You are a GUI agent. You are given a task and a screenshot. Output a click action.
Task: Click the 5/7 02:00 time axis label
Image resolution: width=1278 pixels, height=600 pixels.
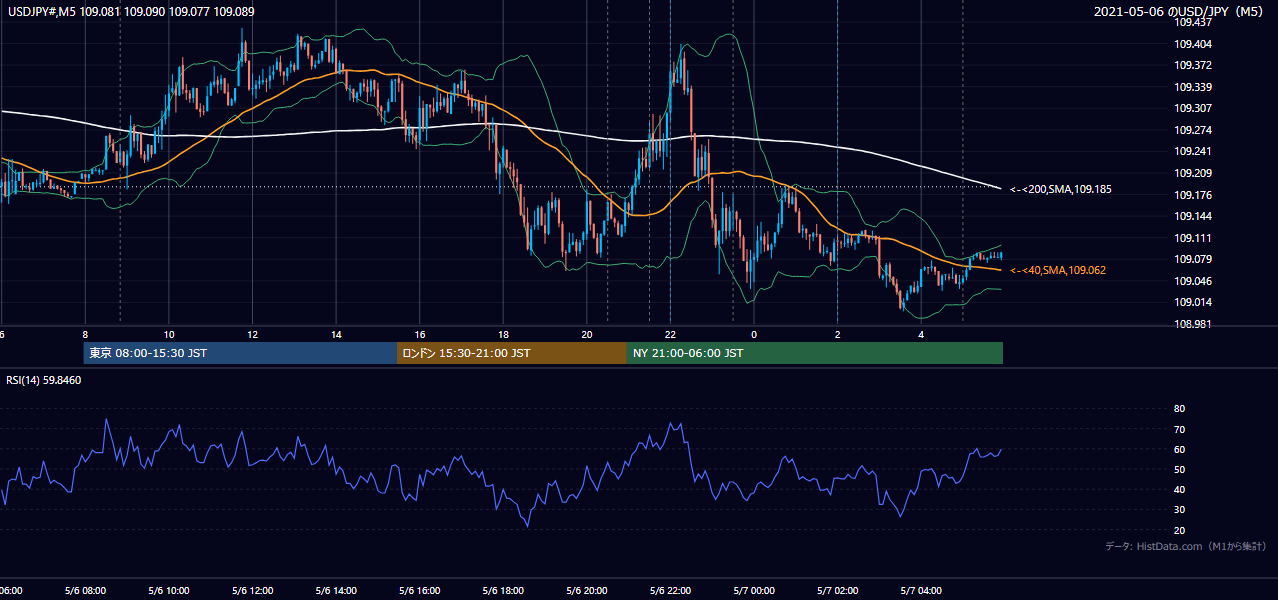838,591
